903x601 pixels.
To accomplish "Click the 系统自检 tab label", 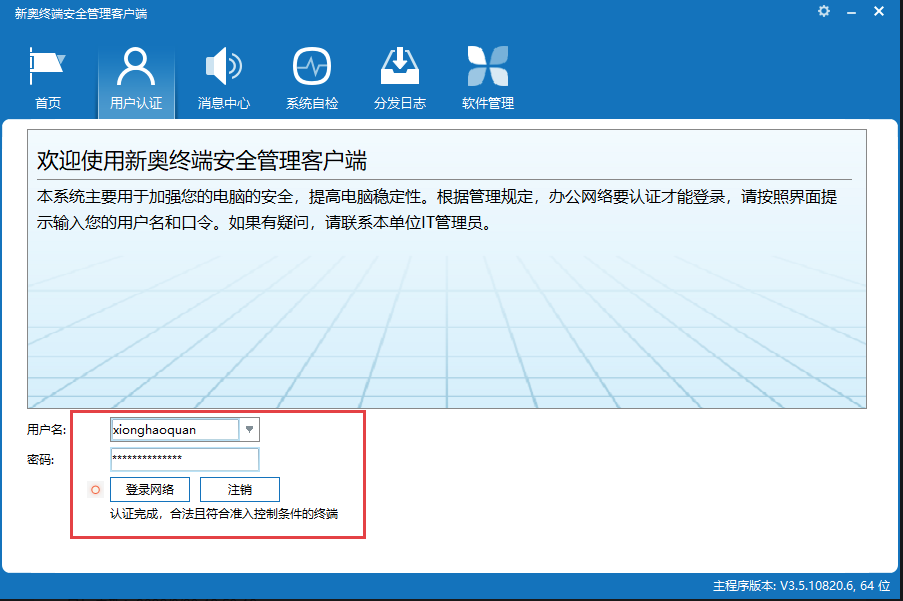I will [x=312, y=103].
